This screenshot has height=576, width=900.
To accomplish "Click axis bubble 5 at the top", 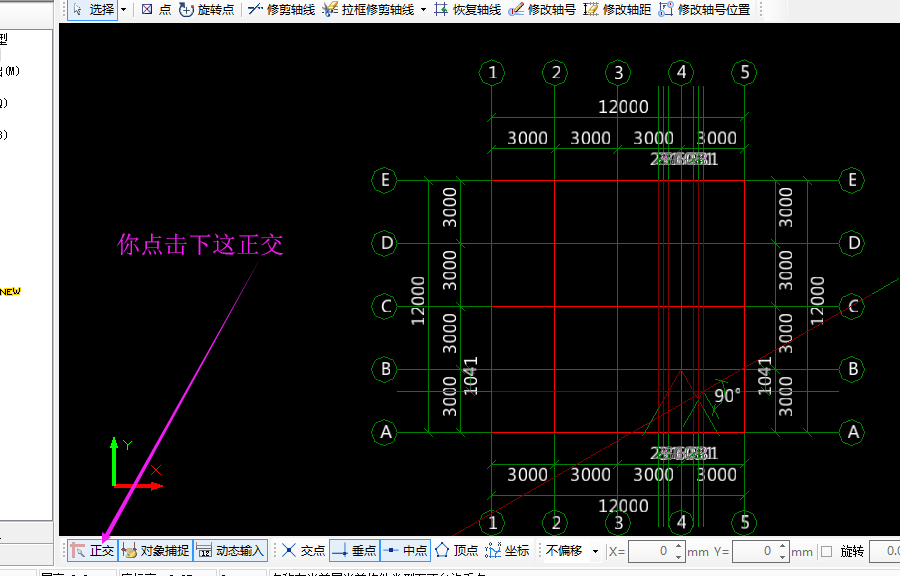I will 744,73.
